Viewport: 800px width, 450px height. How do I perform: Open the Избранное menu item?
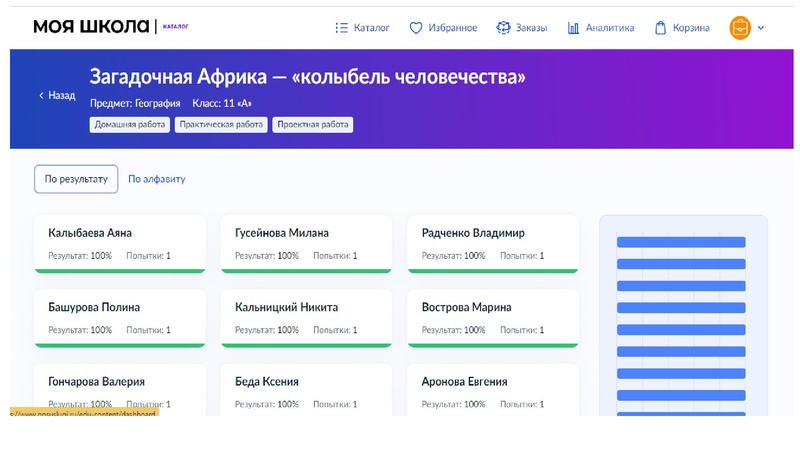(453, 28)
